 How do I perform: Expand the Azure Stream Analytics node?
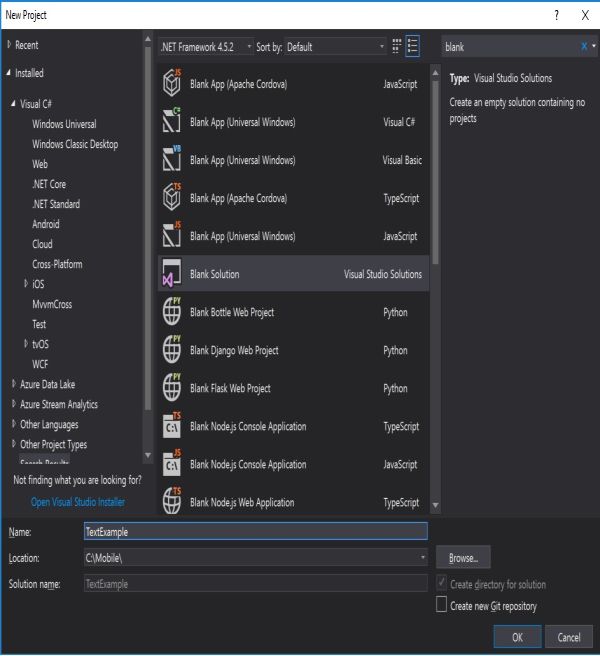point(14,404)
